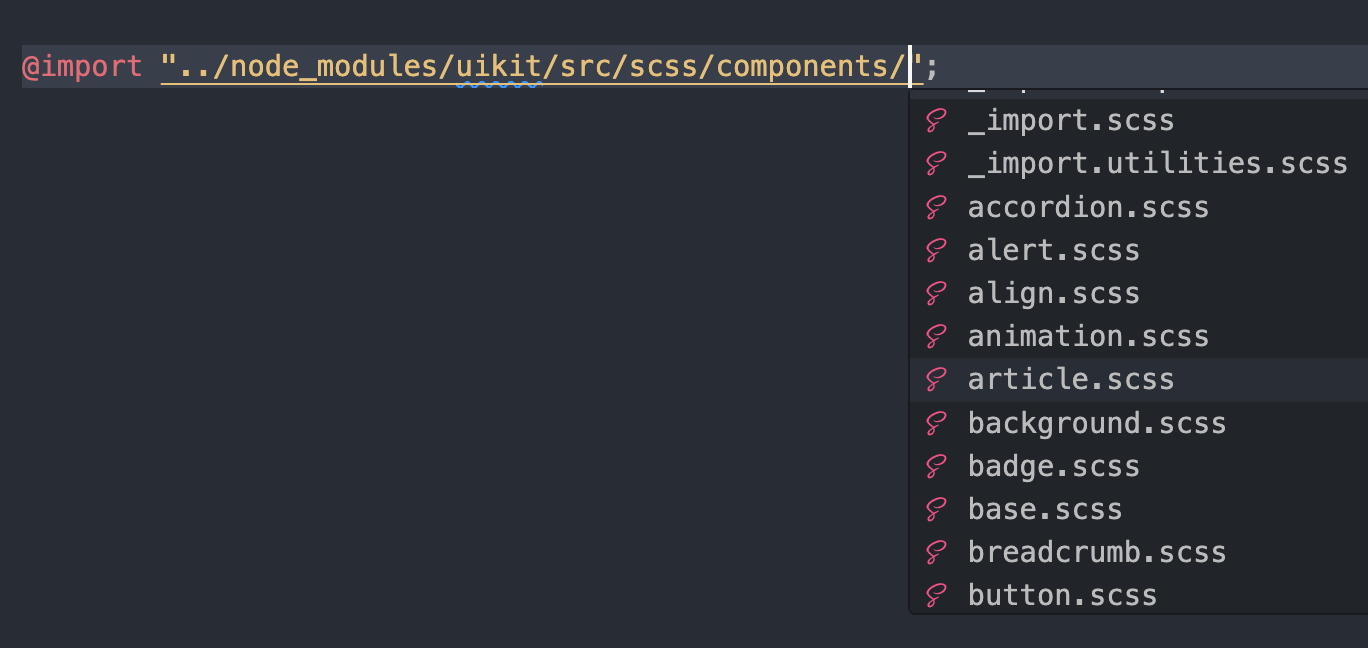Screen dimensions: 1368x648
Task: Click the Sass icon next to _import.scss
Action: (x=936, y=122)
